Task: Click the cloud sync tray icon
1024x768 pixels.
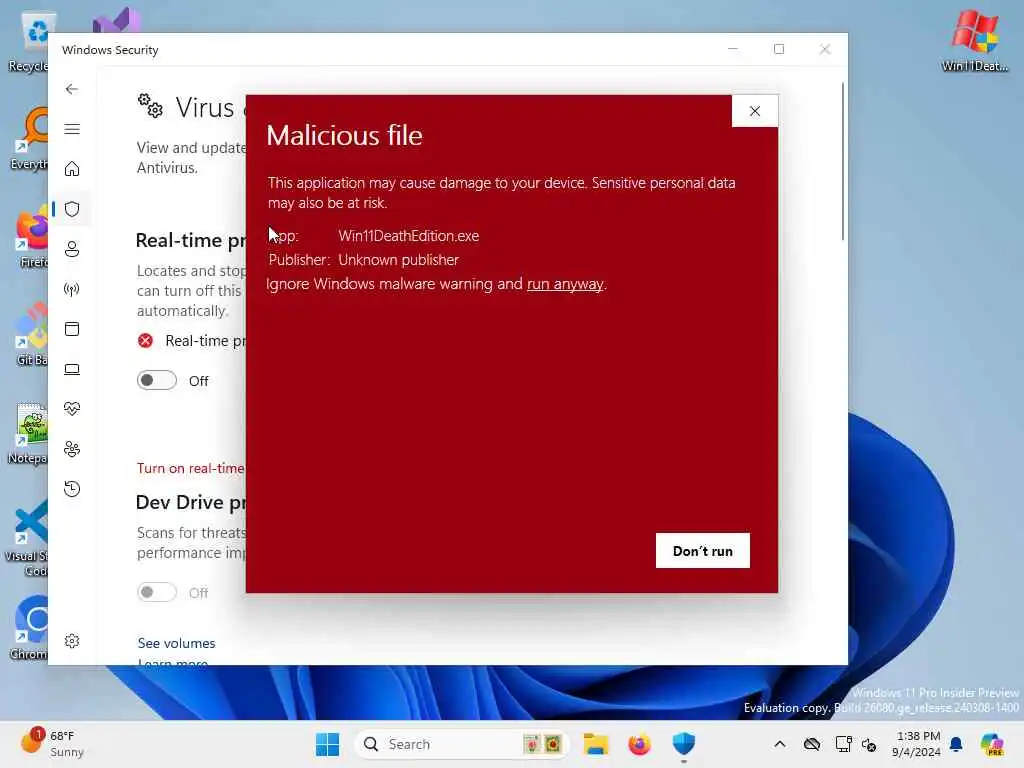Action: coord(812,744)
